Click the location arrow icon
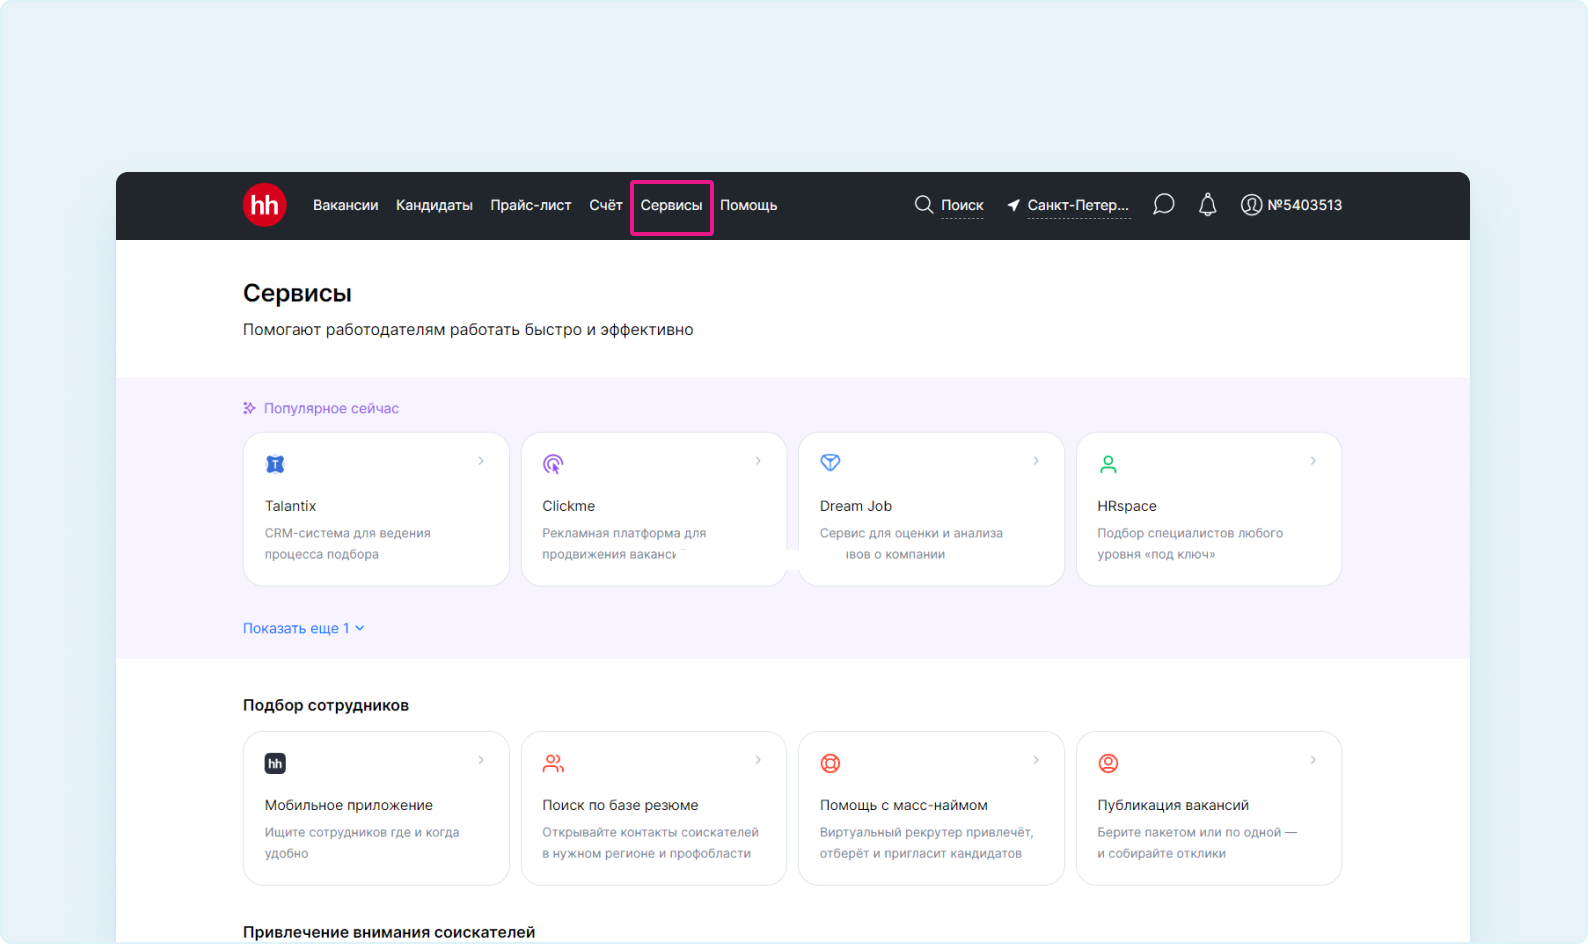Screen dimensions: 1588x944 coord(1013,205)
